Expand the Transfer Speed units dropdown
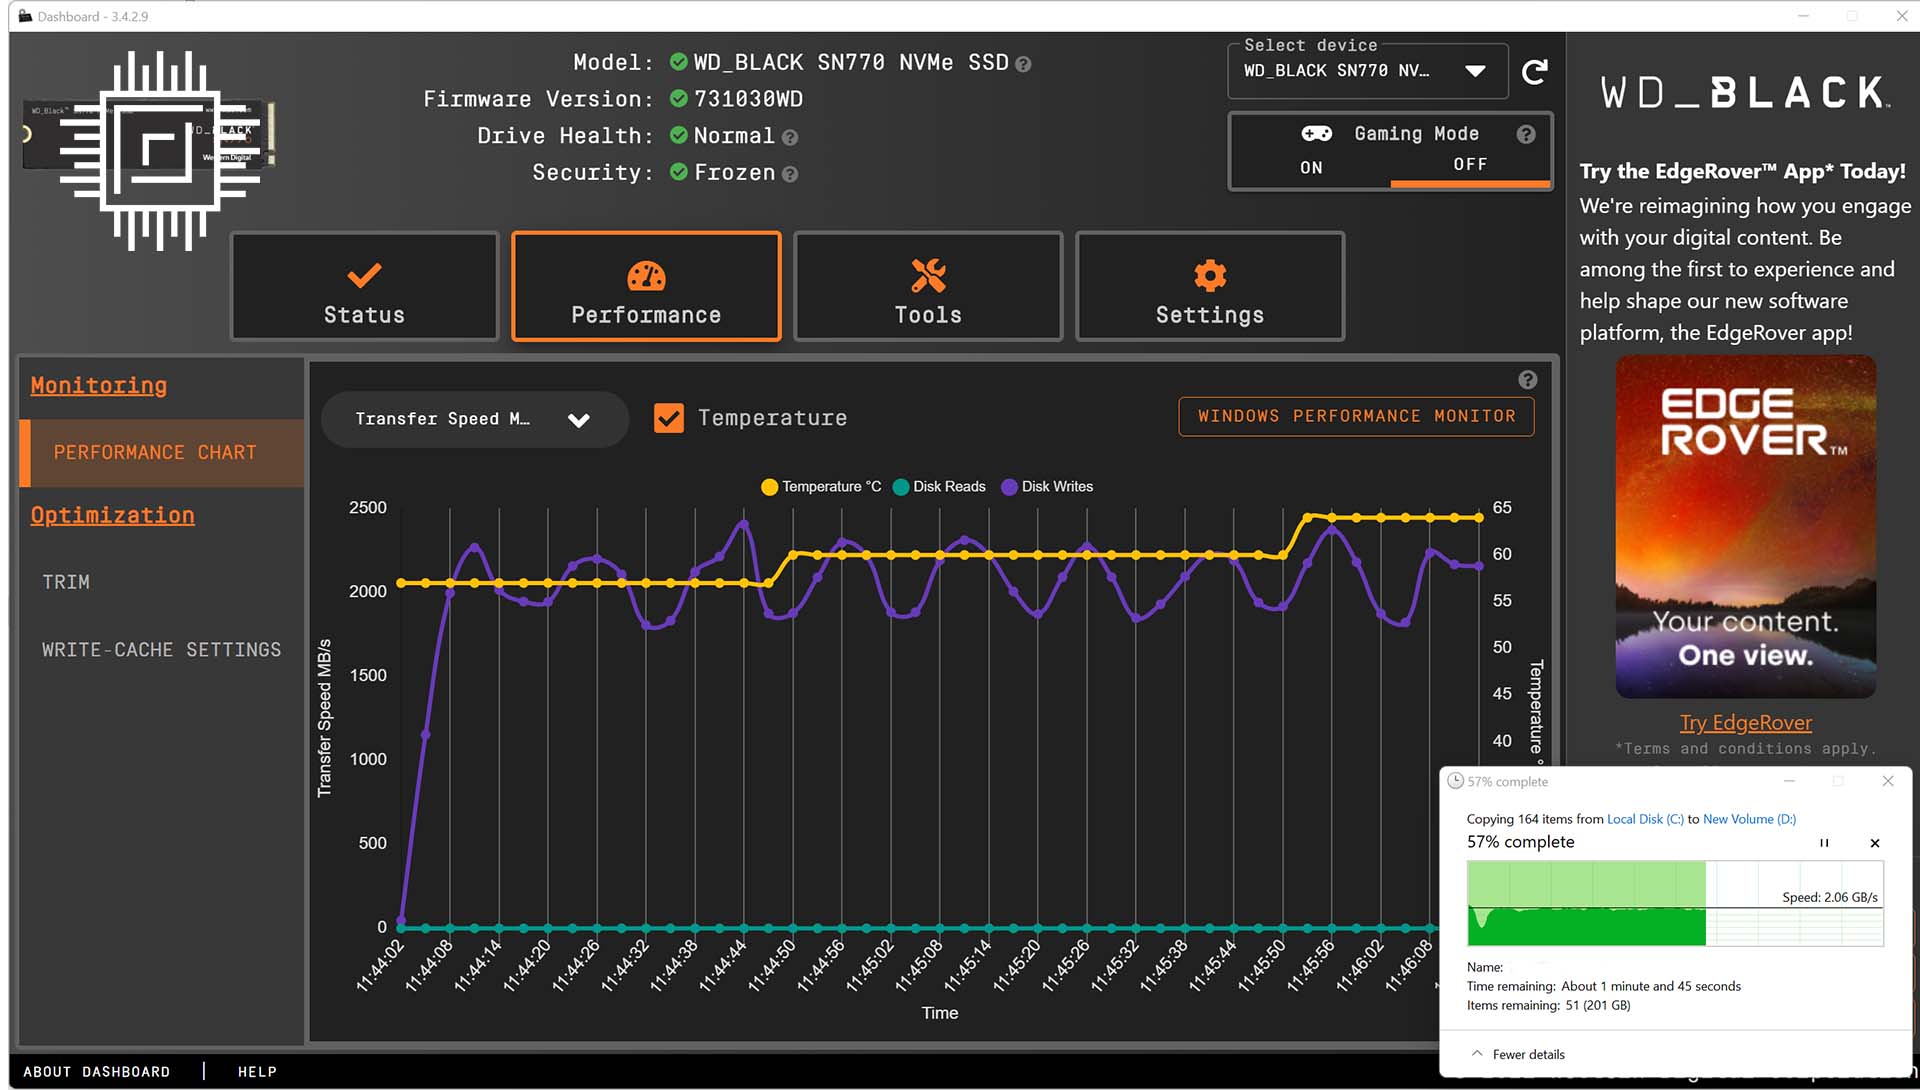Image resolution: width=1920 pixels, height=1090 pixels. 474,419
